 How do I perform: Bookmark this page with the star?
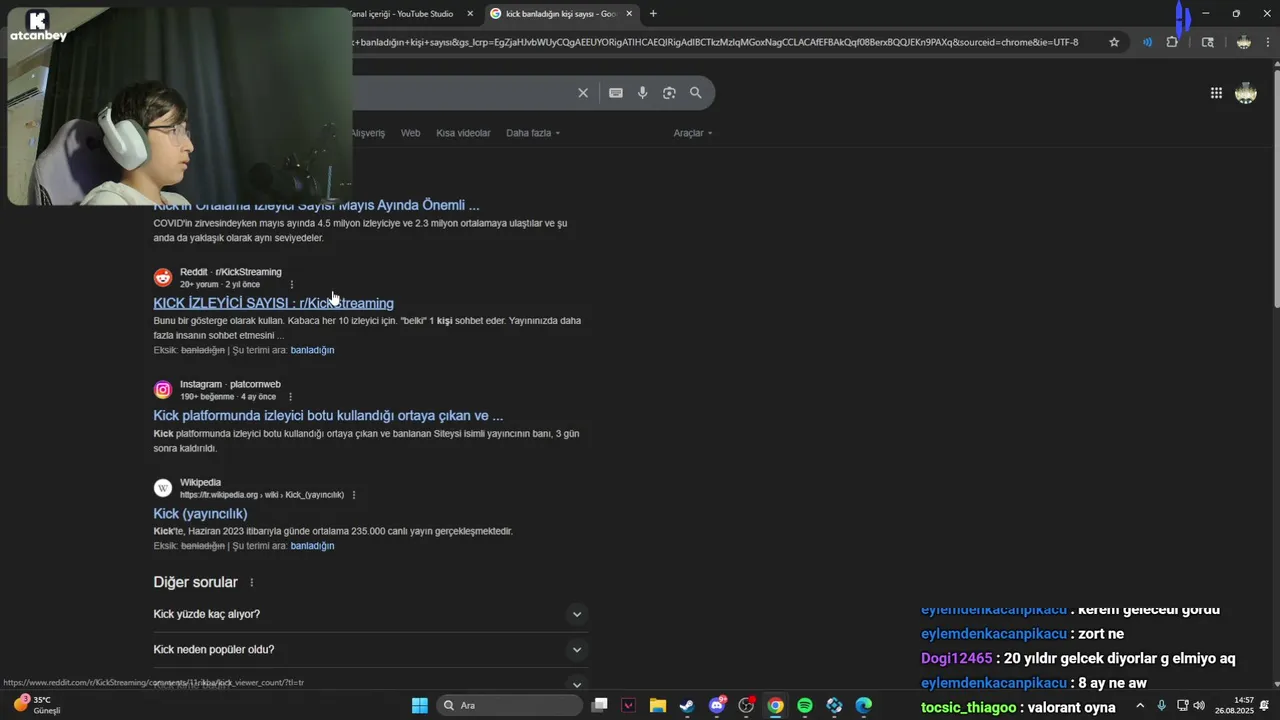pyautogui.click(x=1114, y=42)
